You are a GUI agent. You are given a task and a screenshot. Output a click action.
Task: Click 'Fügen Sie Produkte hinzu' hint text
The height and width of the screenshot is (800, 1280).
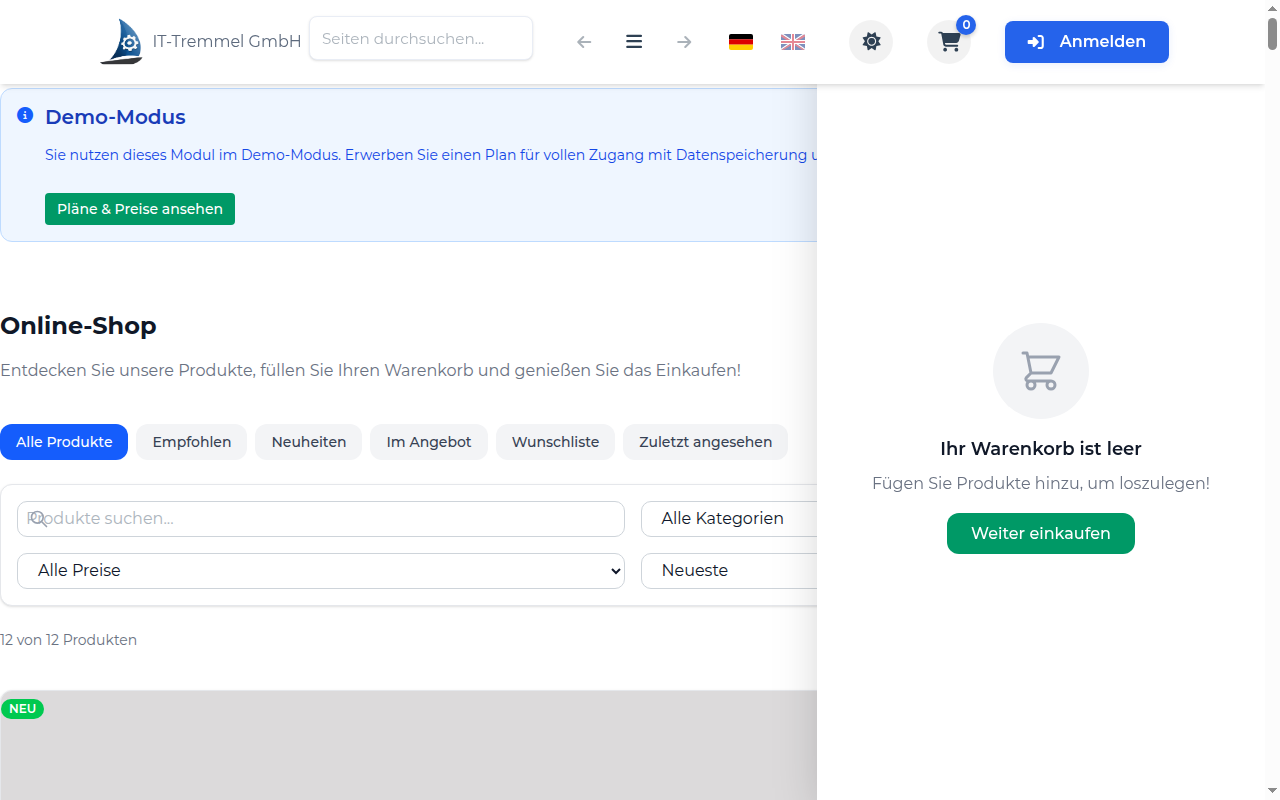1041,483
